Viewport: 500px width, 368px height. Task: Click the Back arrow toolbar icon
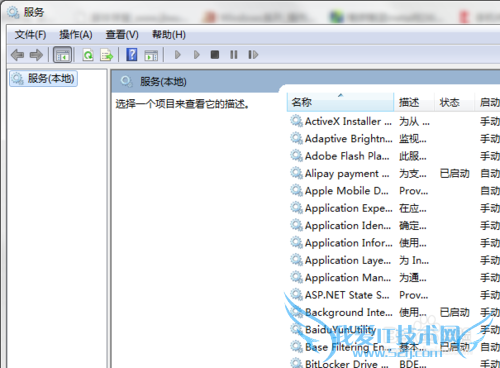(x=17, y=55)
